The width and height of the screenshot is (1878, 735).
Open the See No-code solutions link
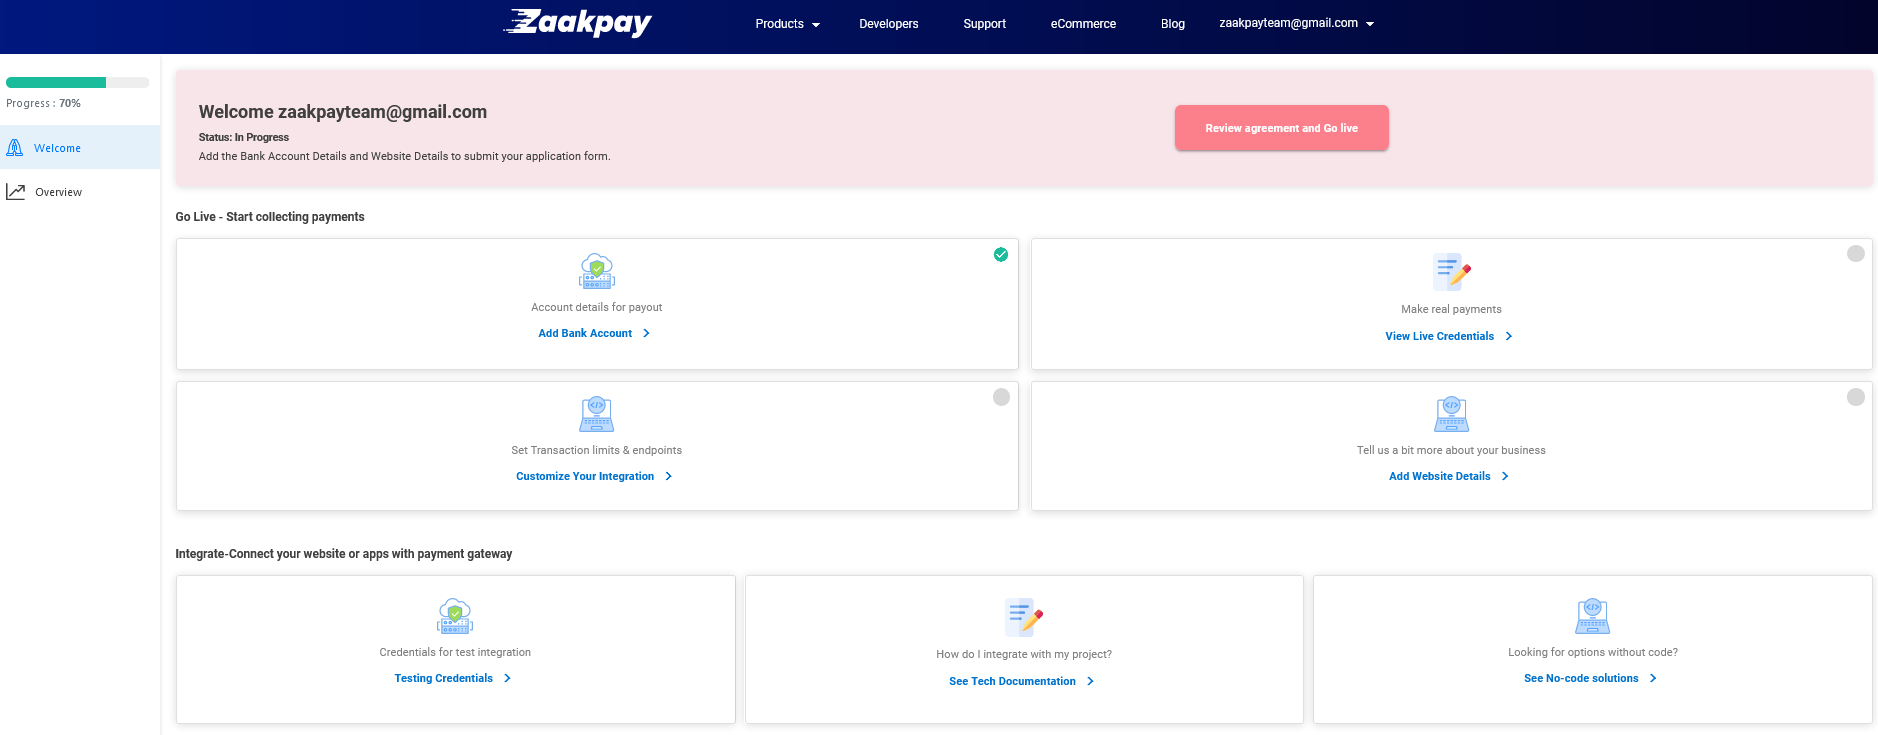click(x=1581, y=678)
